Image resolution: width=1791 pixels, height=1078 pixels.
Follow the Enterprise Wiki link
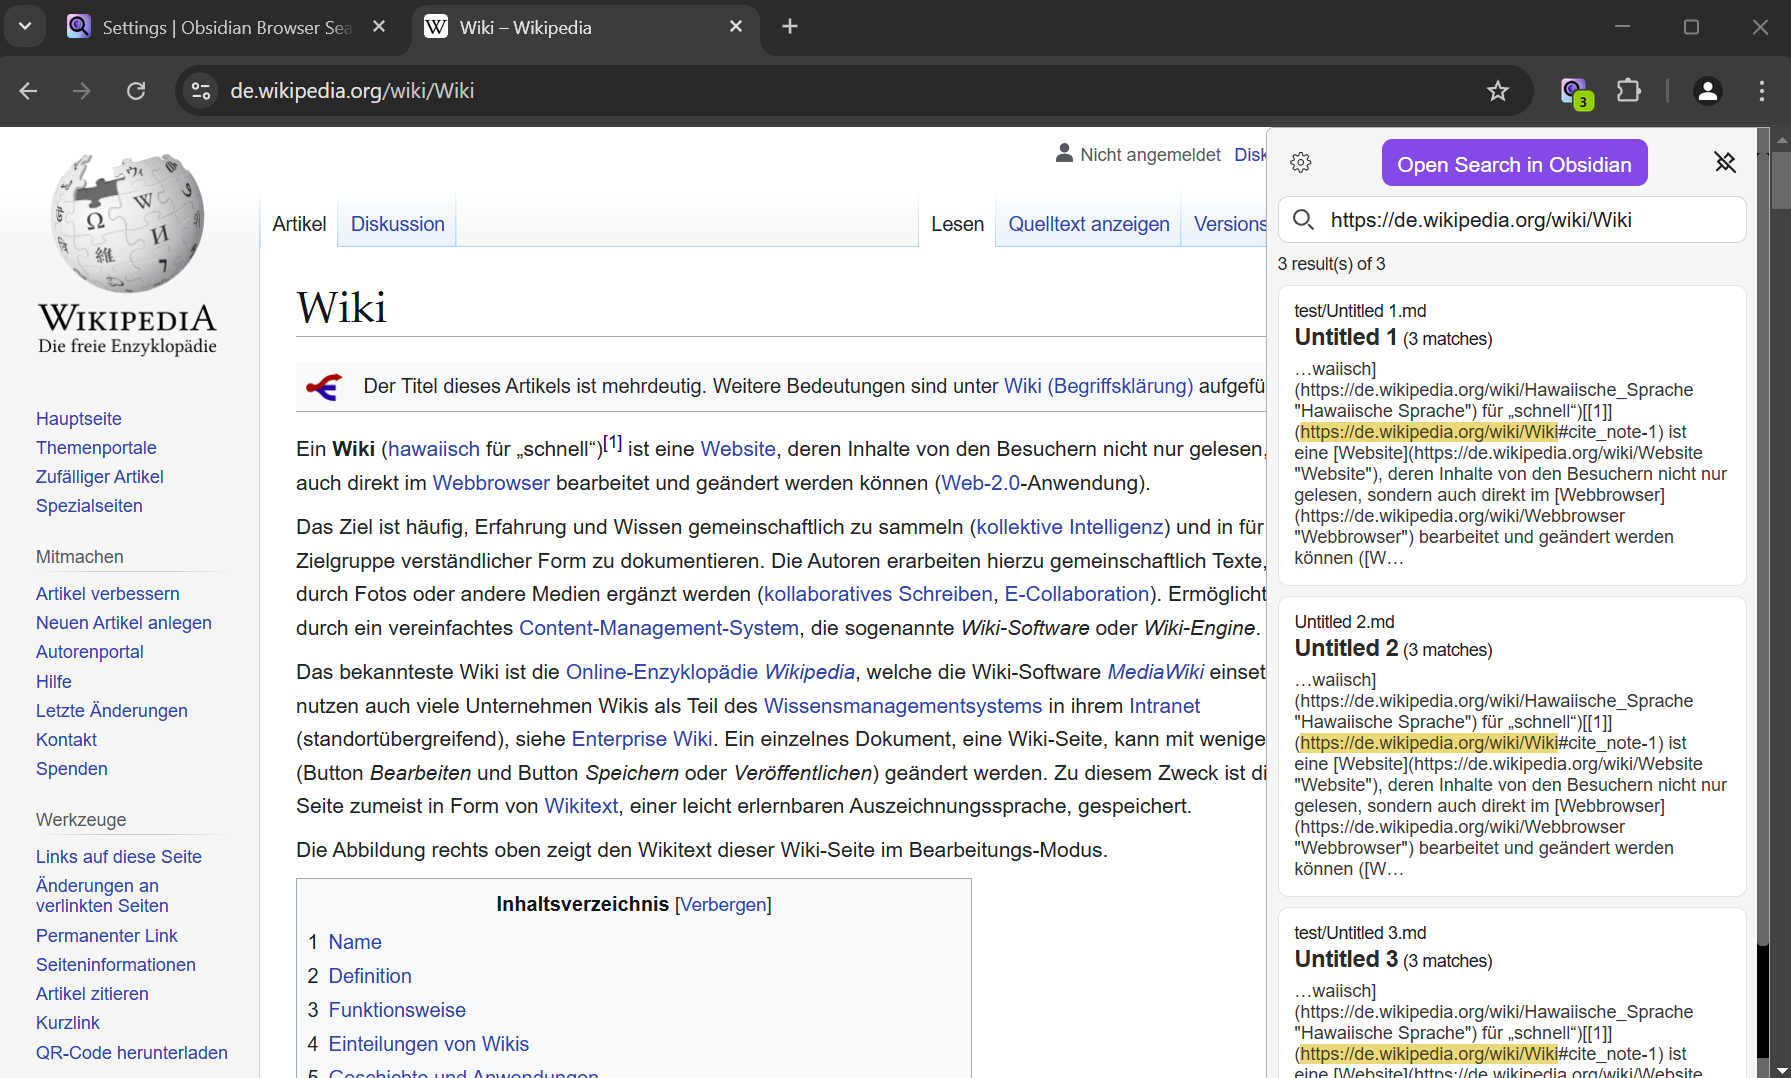[x=642, y=739]
